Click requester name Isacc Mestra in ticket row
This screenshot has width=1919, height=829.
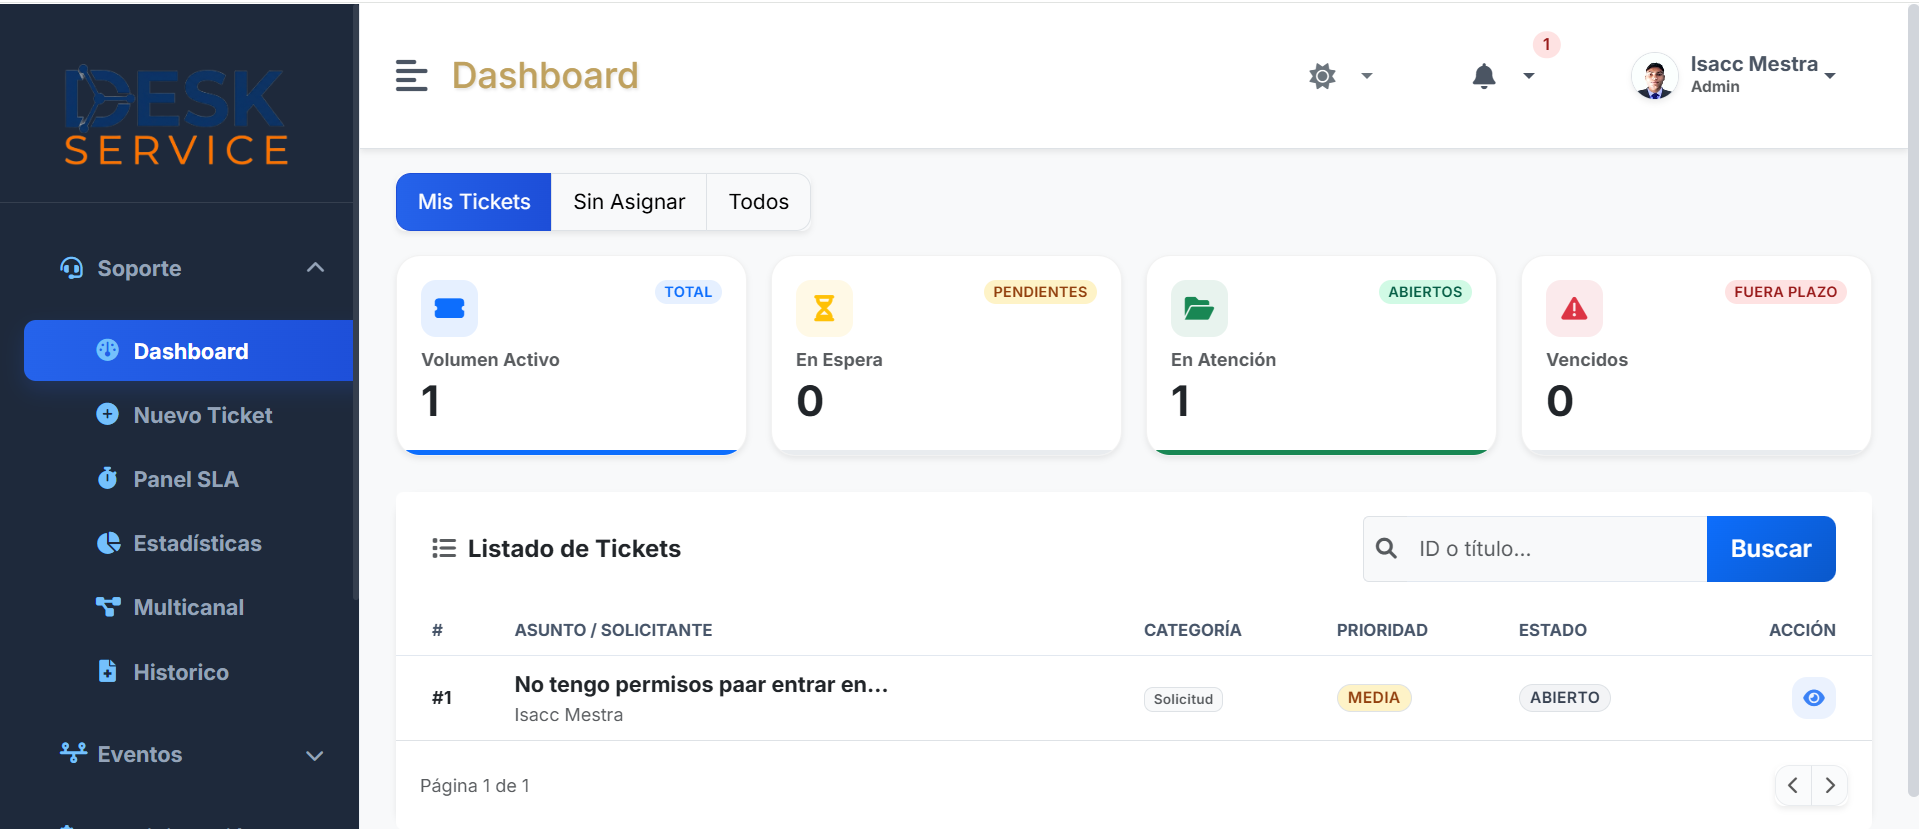[x=568, y=715]
